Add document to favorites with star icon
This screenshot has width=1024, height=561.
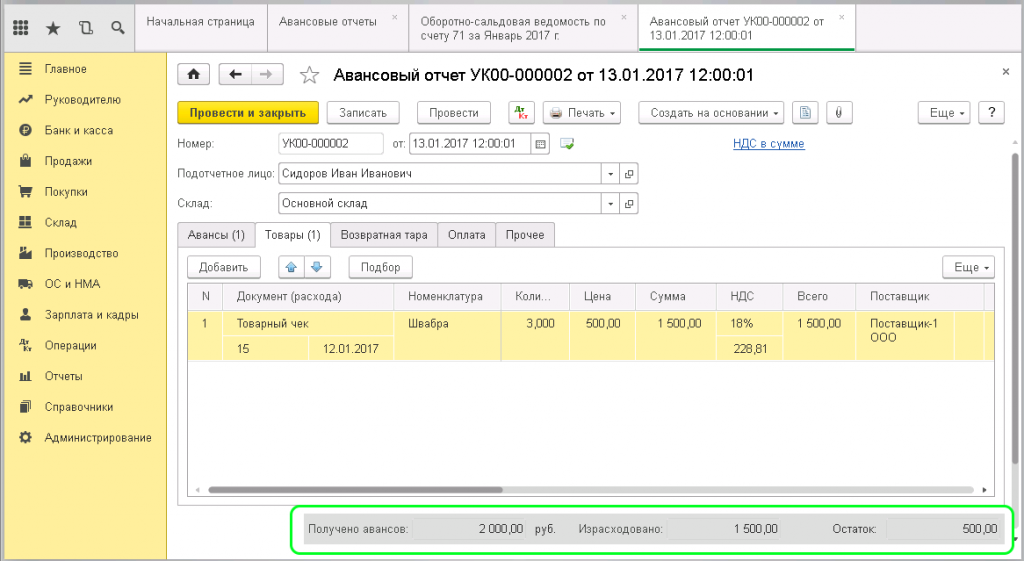coord(310,75)
